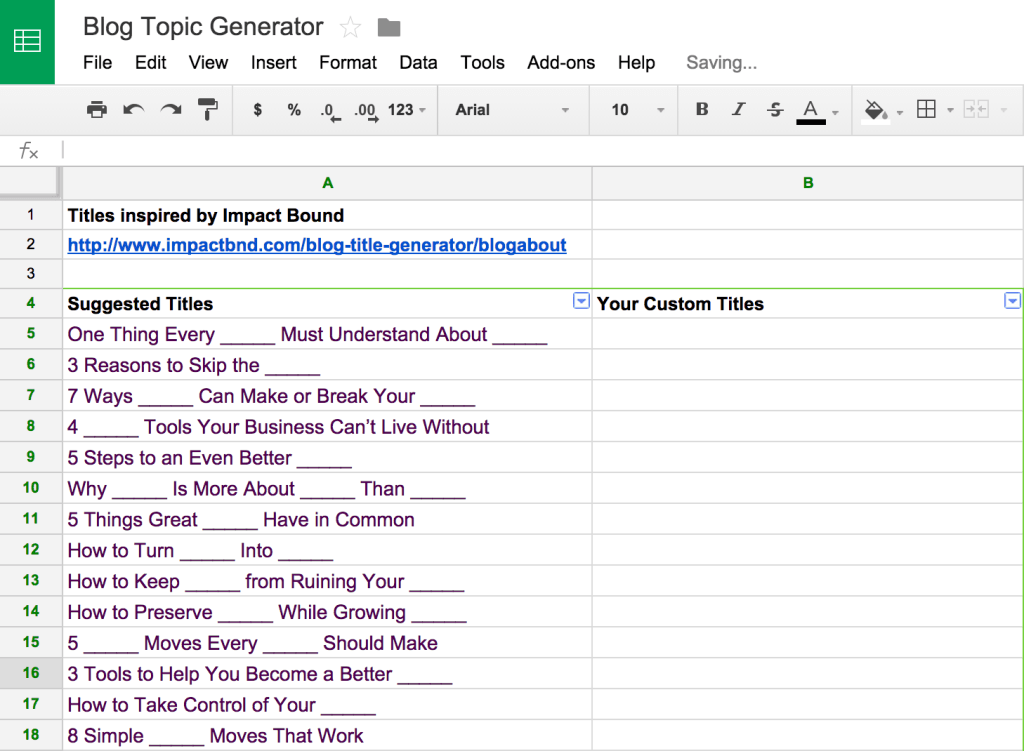1024x751 pixels.
Task: Select cell '7 Ways Can Make or Break Your'
Action: (327, 396)
